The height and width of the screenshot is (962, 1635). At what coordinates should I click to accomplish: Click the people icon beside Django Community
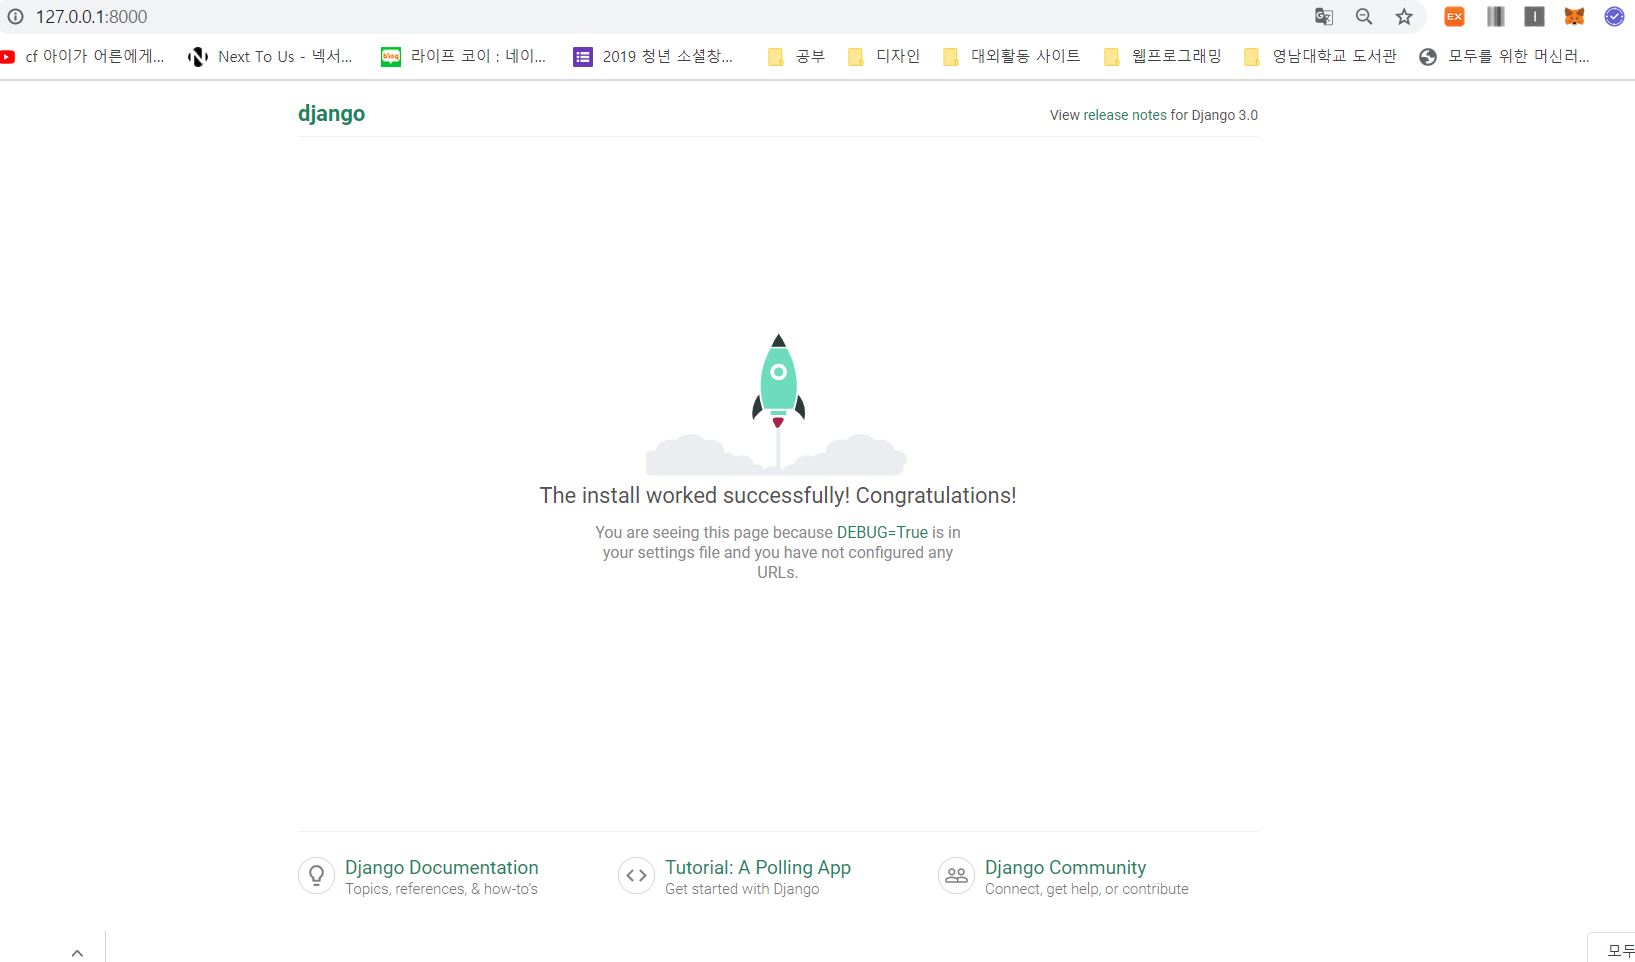[x=956, y=876]
